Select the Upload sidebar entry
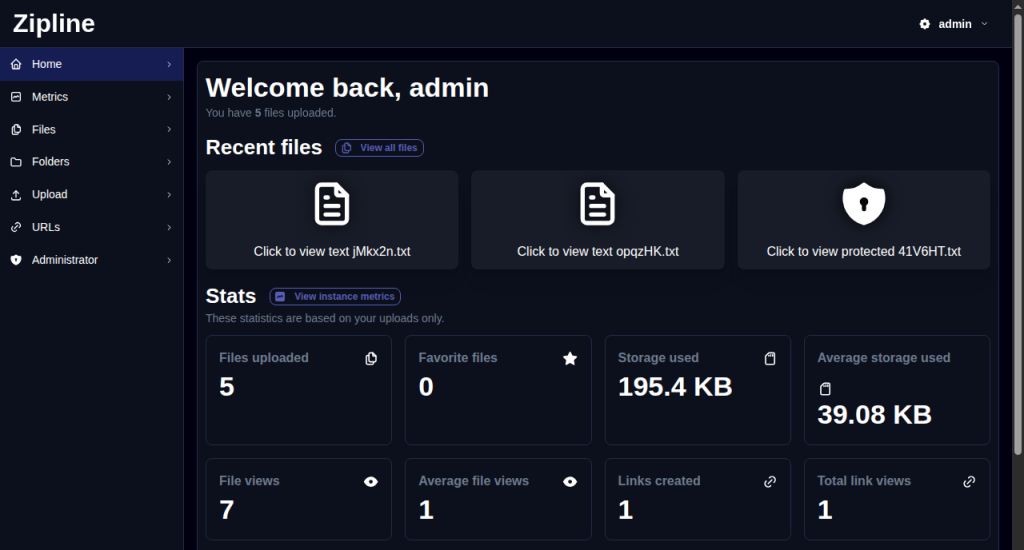This screenshot has height=550, width=1024. (91, 195)
